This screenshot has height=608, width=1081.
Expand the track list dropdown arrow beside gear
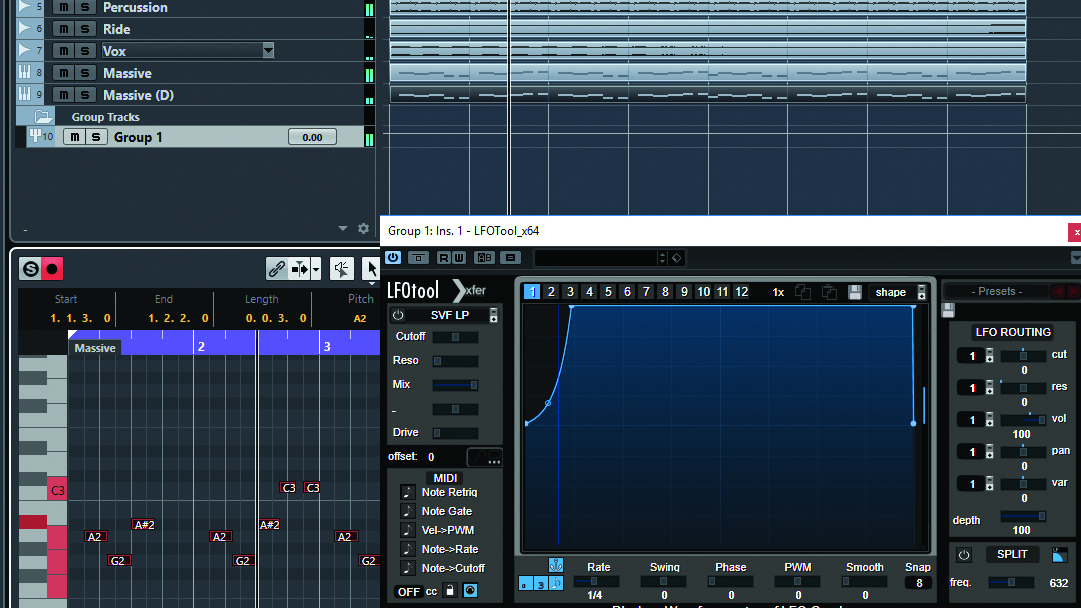coord(343,228)
